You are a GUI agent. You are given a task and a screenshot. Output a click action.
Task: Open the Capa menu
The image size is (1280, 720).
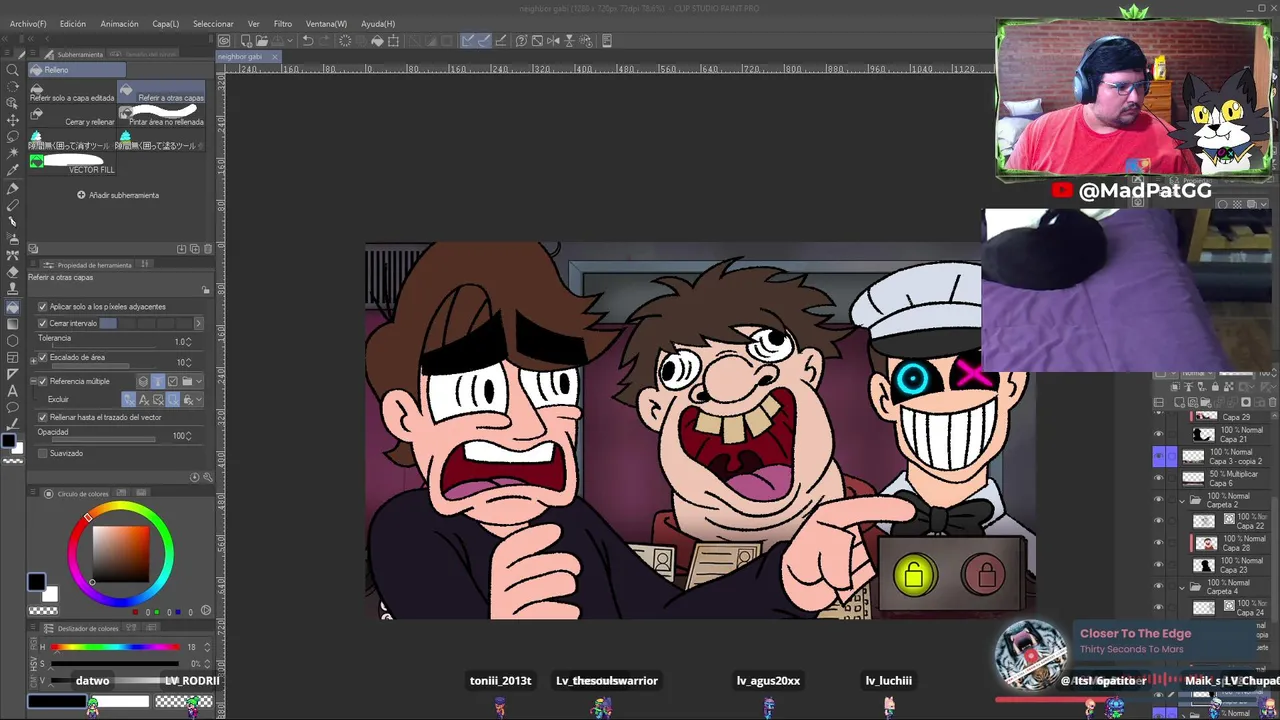pos(166,23)
